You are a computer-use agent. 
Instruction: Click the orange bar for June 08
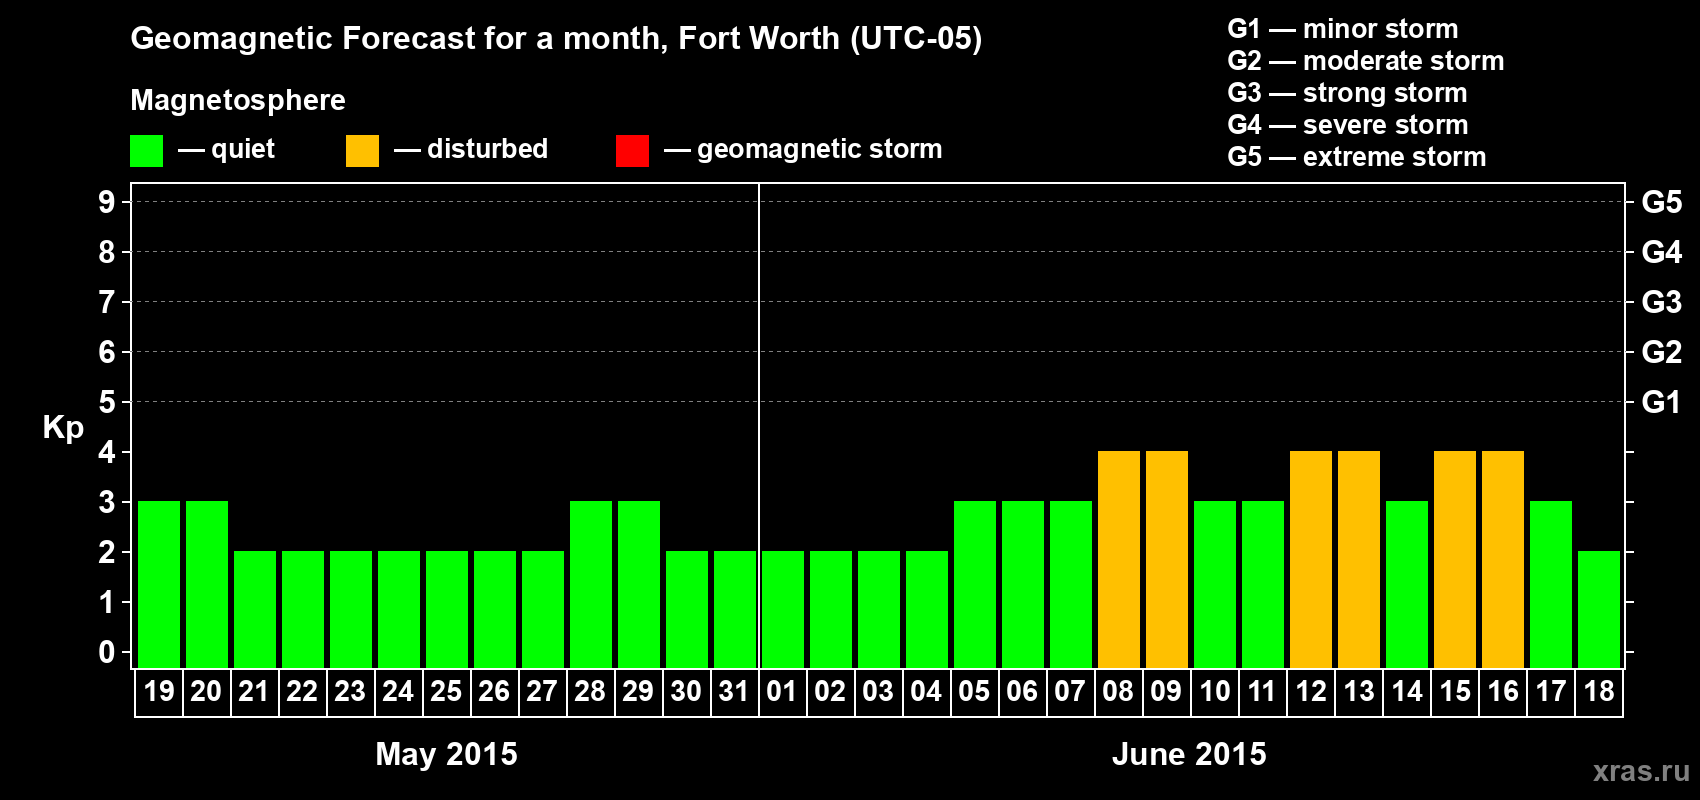[x=1119, y=560]
